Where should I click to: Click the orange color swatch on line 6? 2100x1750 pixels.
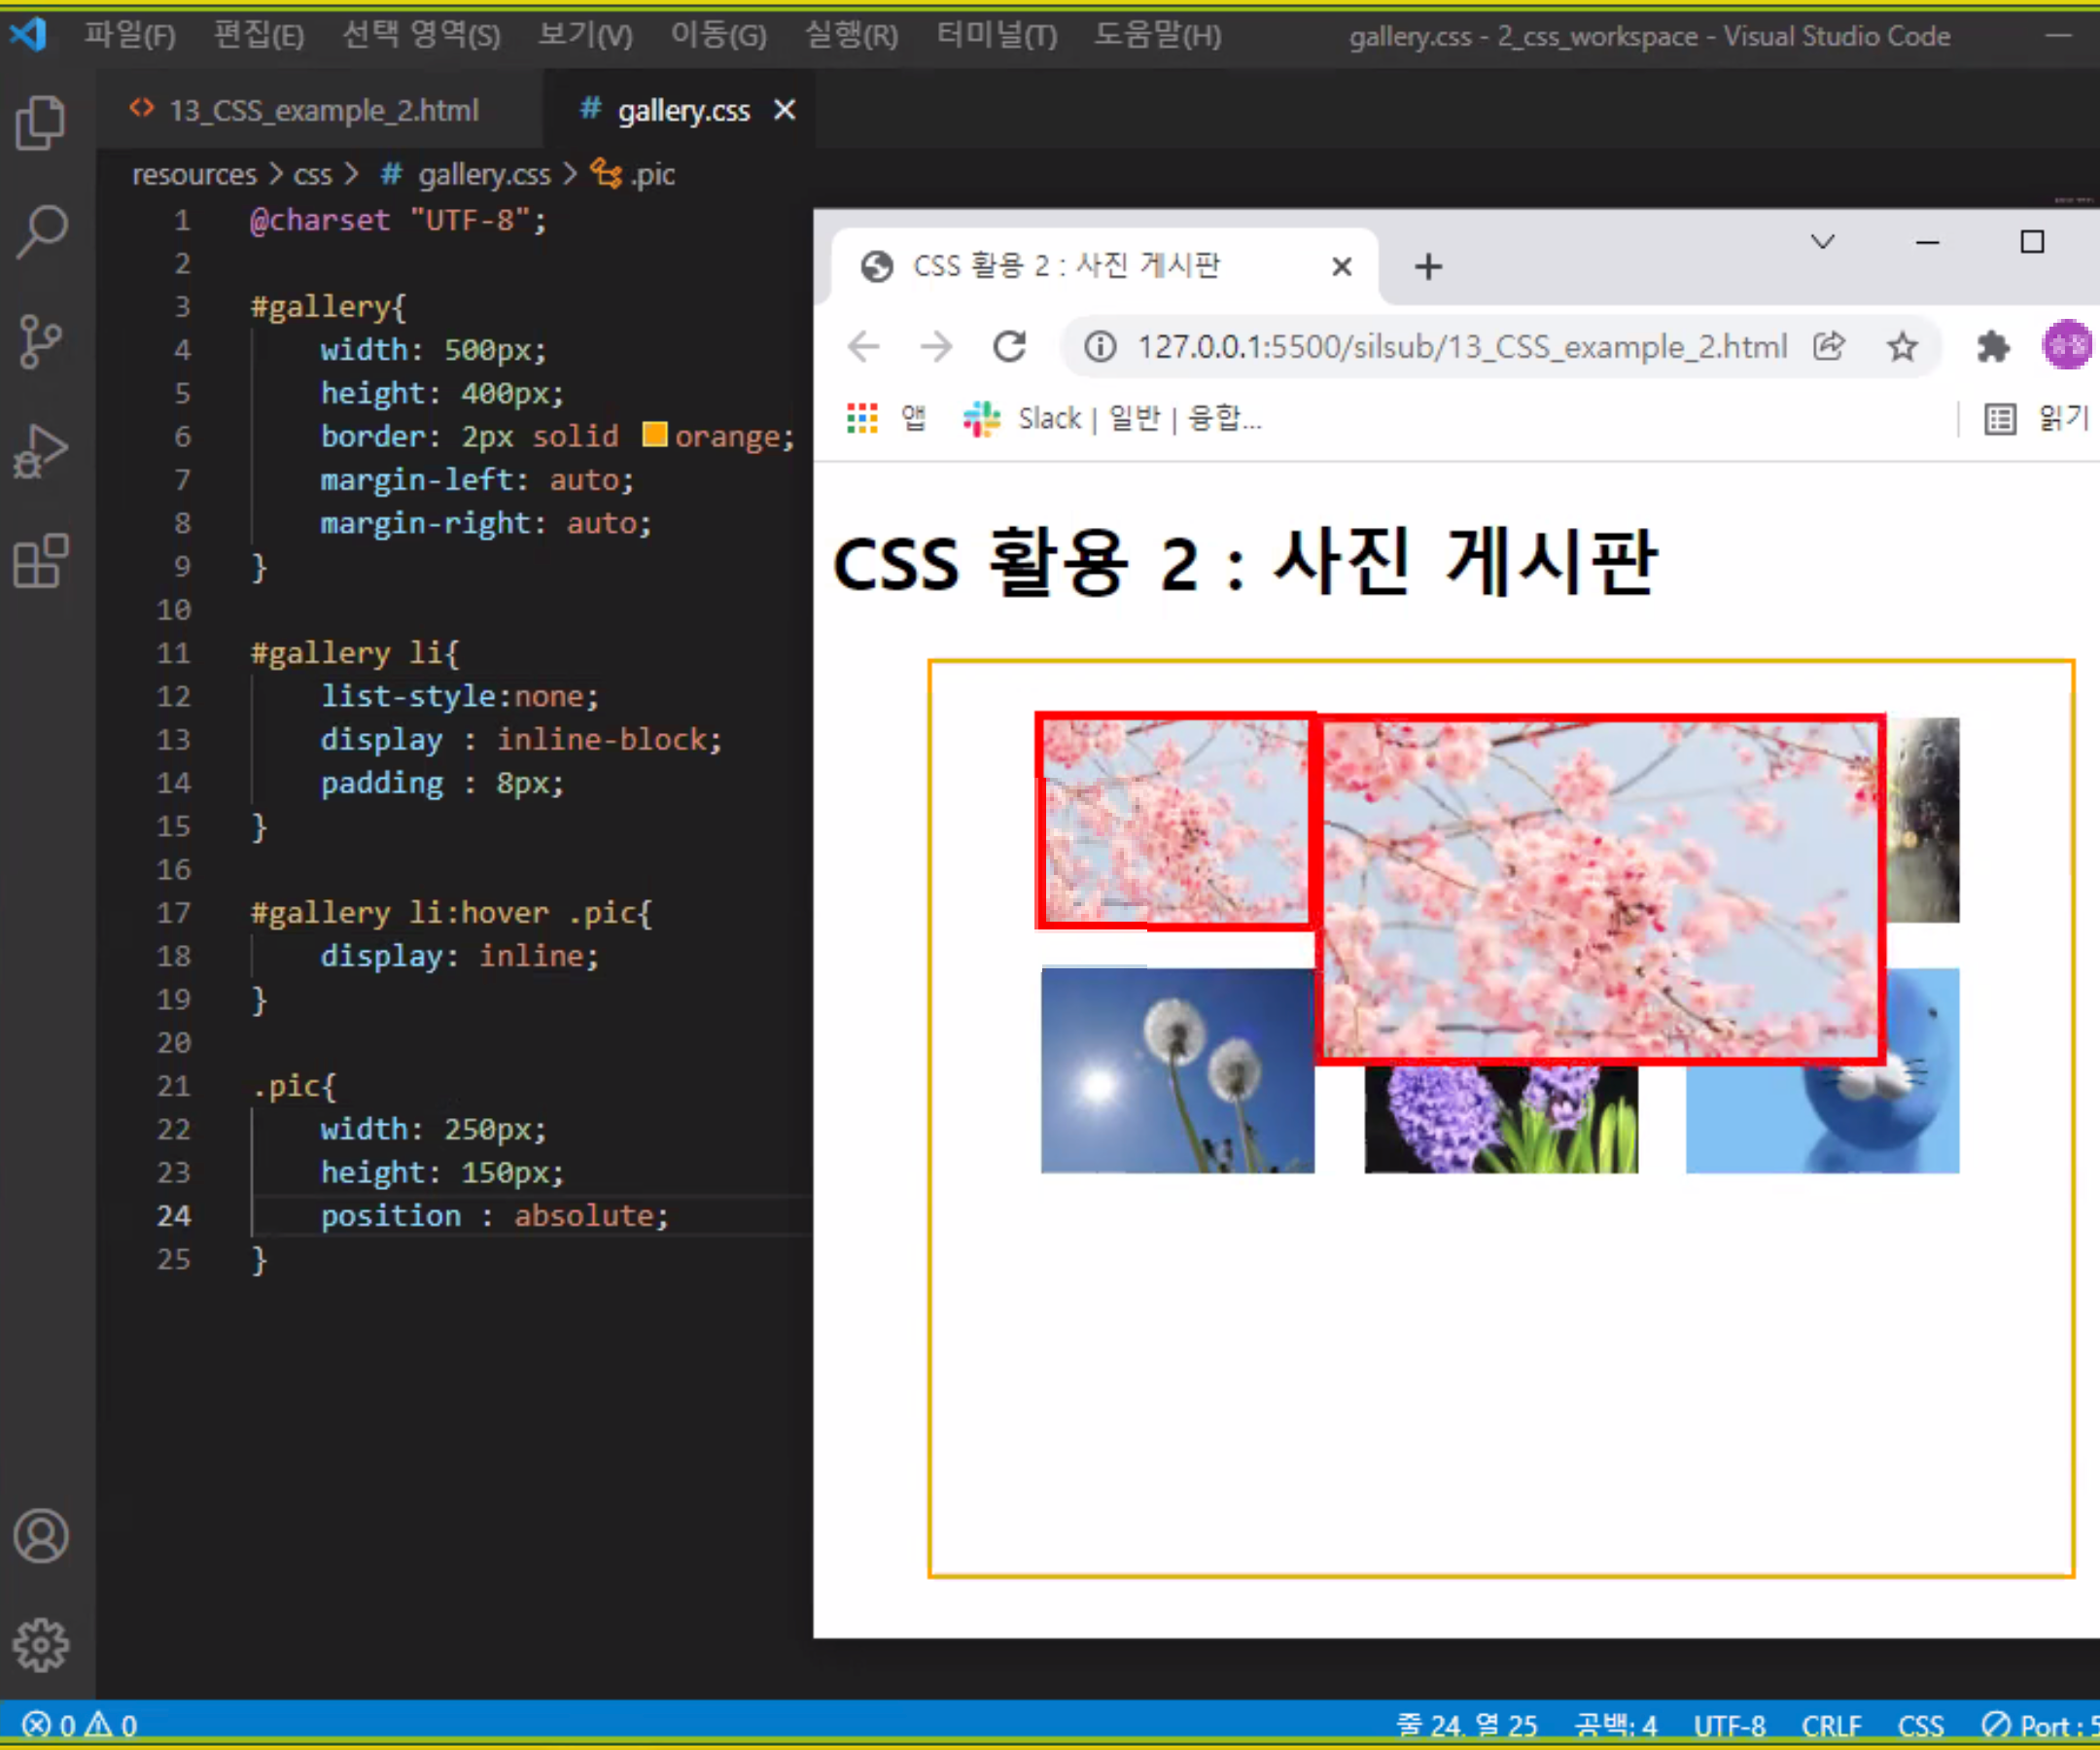pyautogui.click(x=654, y=435)
